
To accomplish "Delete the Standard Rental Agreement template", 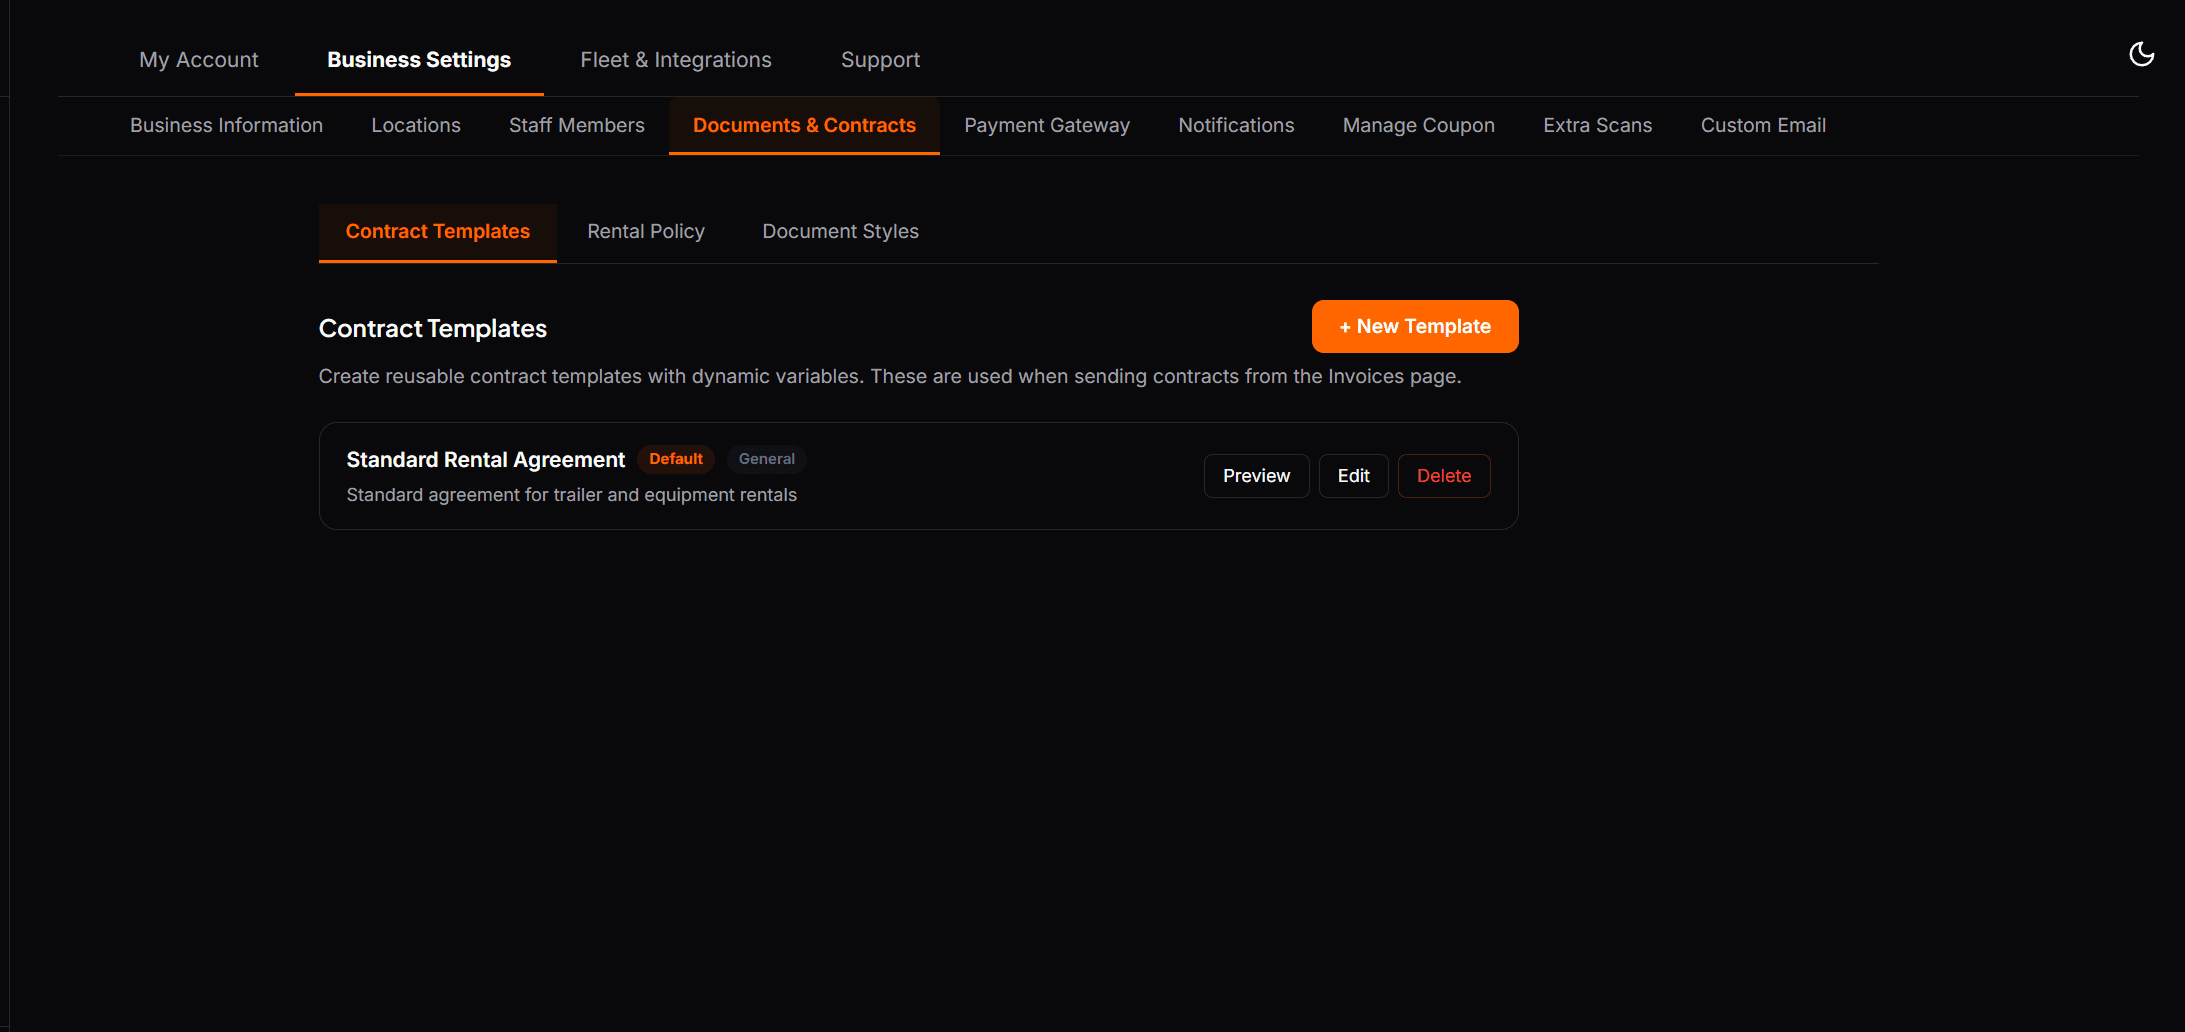I will pos(1444,475).
